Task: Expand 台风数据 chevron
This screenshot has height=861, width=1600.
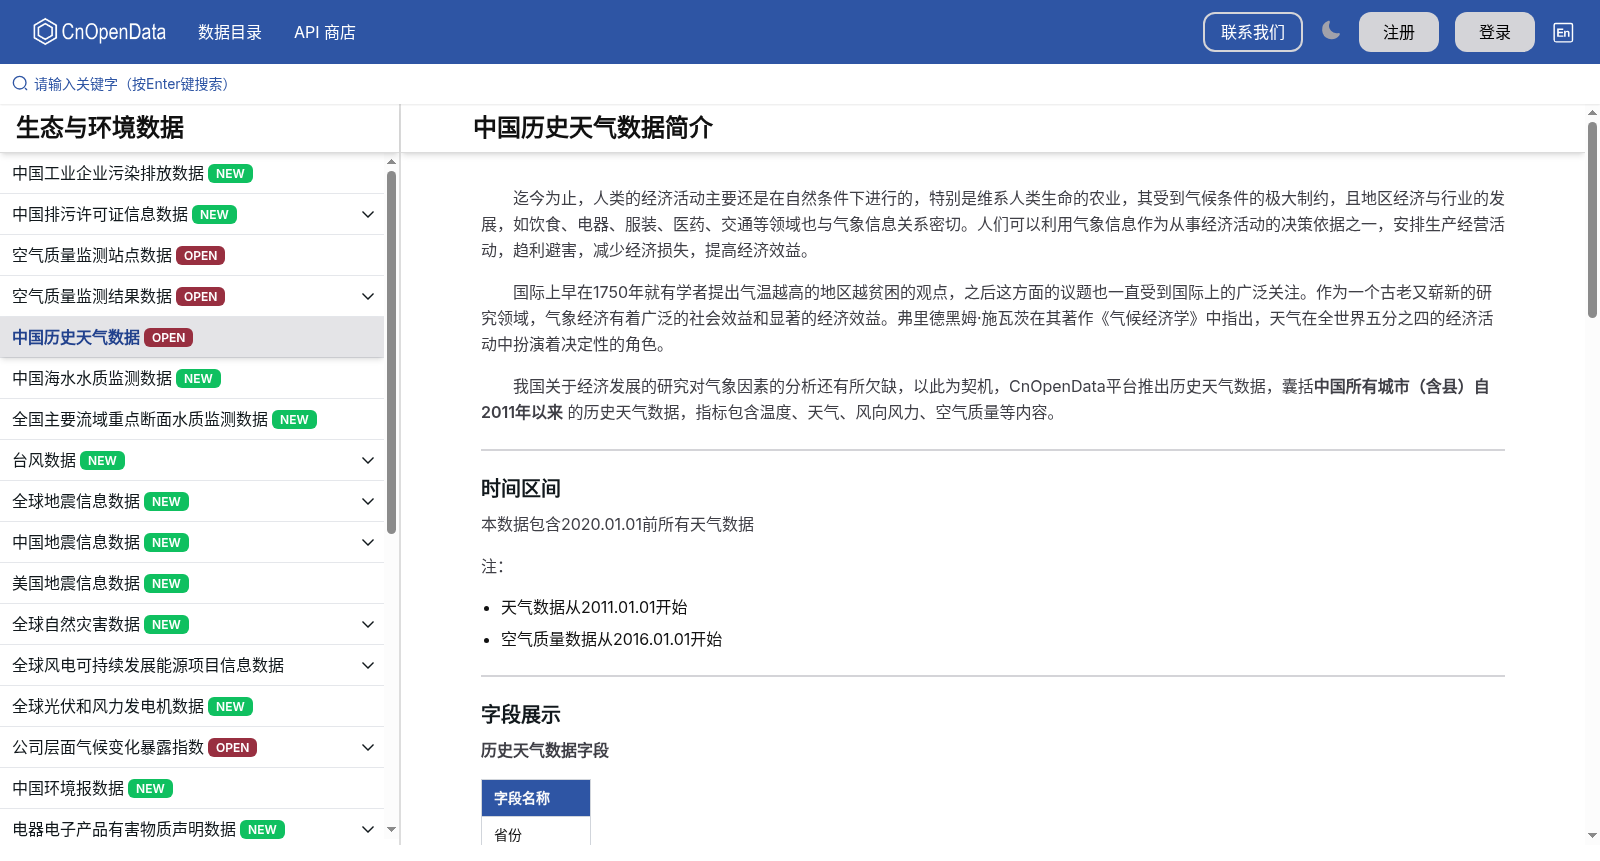Action: point(368,460)
